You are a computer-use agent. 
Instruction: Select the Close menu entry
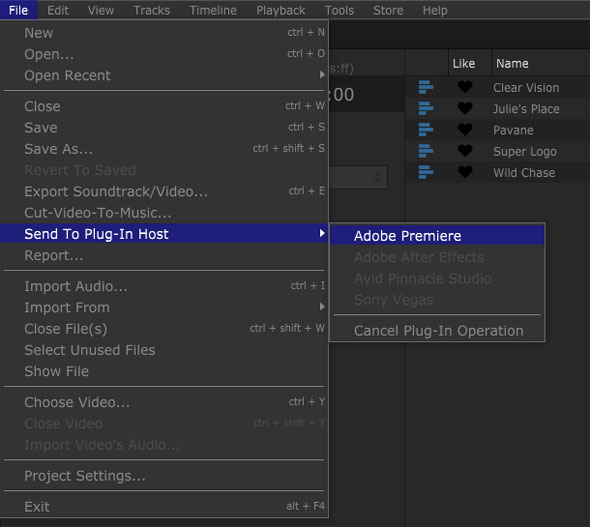pos(164,106)
